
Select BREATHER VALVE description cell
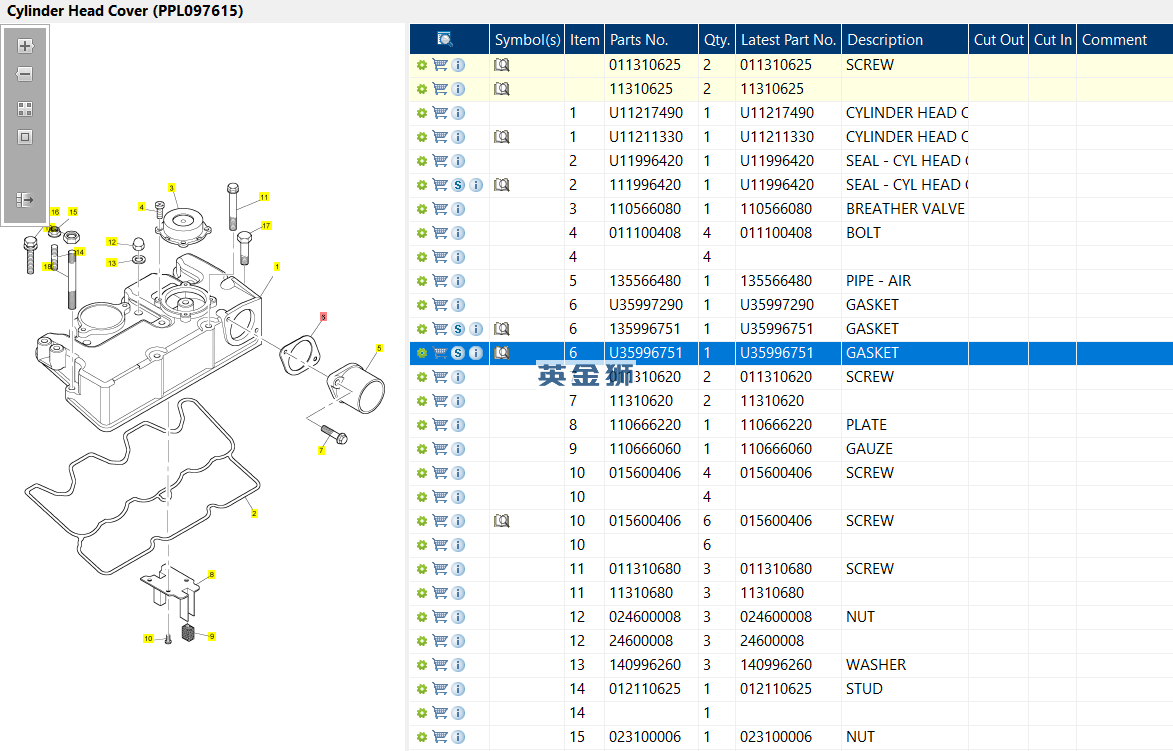point(905,209)
